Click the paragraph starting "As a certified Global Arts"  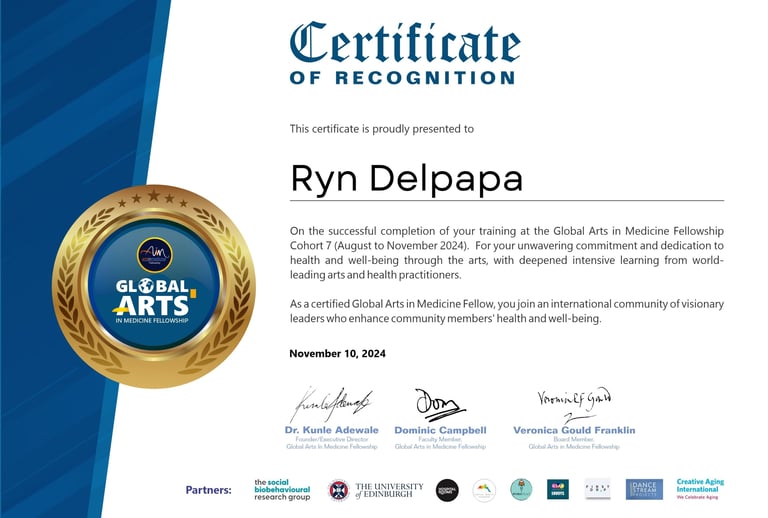coord(506,311)
